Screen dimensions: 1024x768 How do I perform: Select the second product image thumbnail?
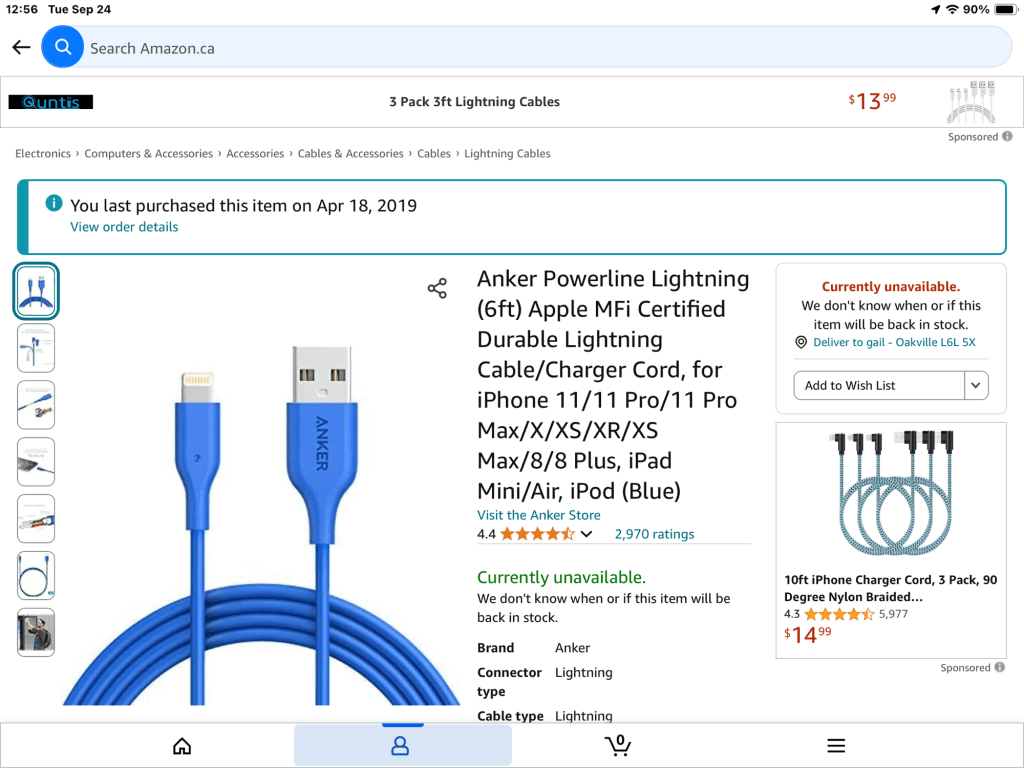[x=36, y=348]
